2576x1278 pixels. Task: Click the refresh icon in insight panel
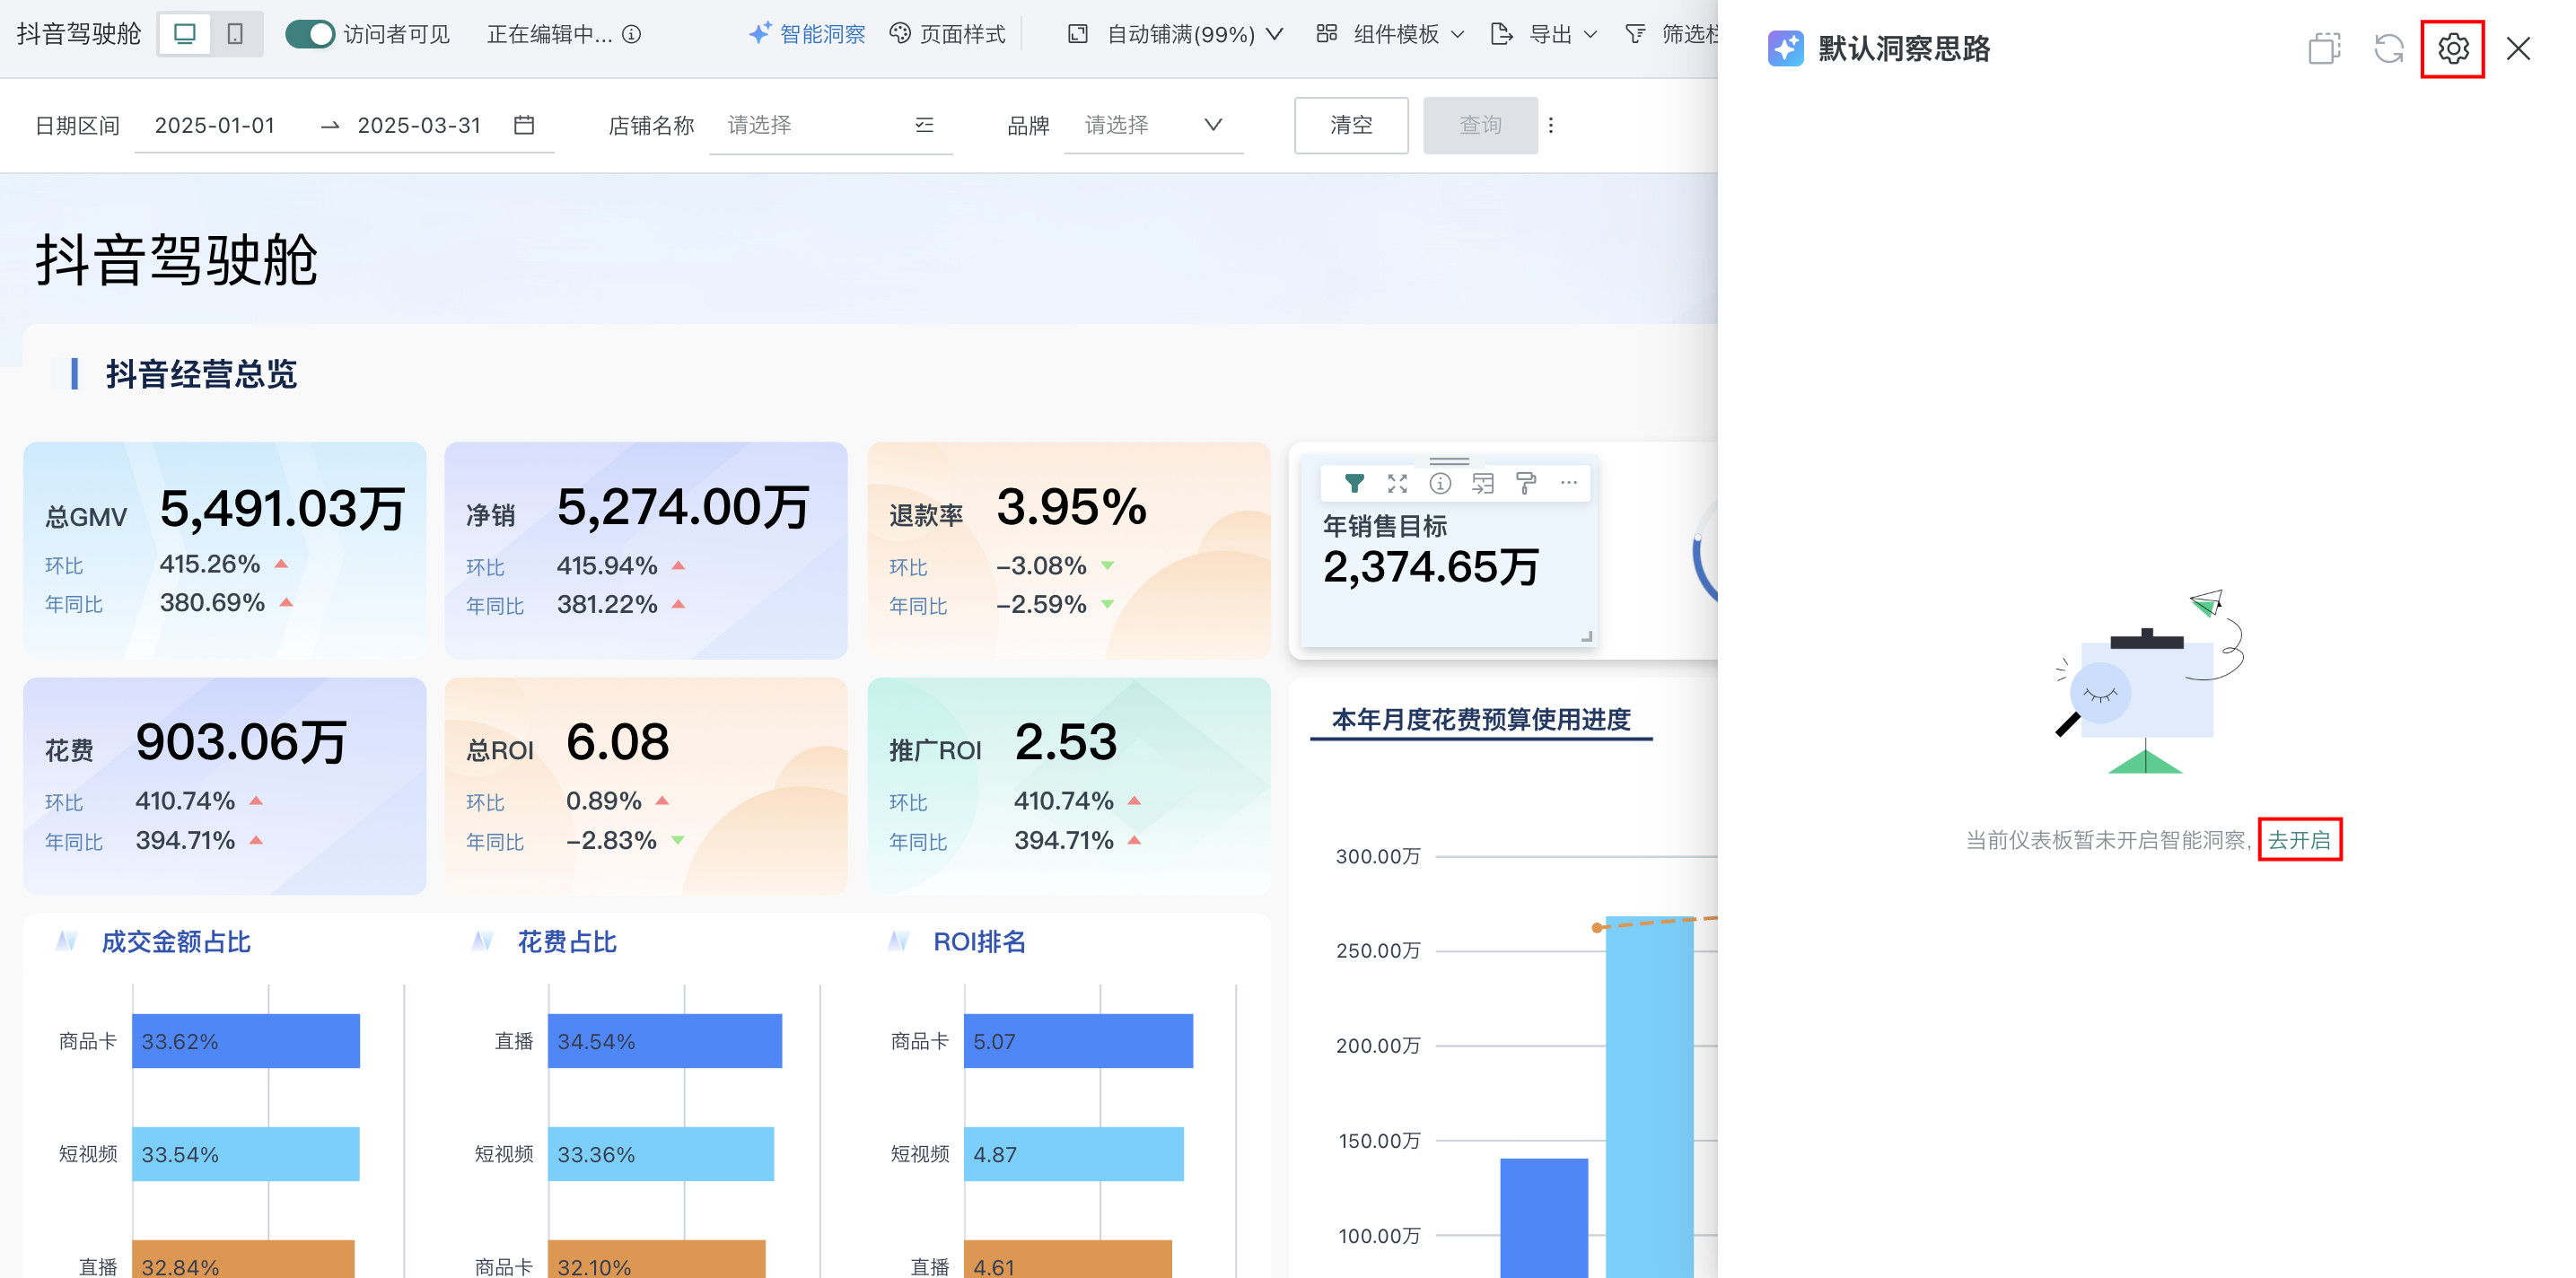click(x=2388, y=48)
